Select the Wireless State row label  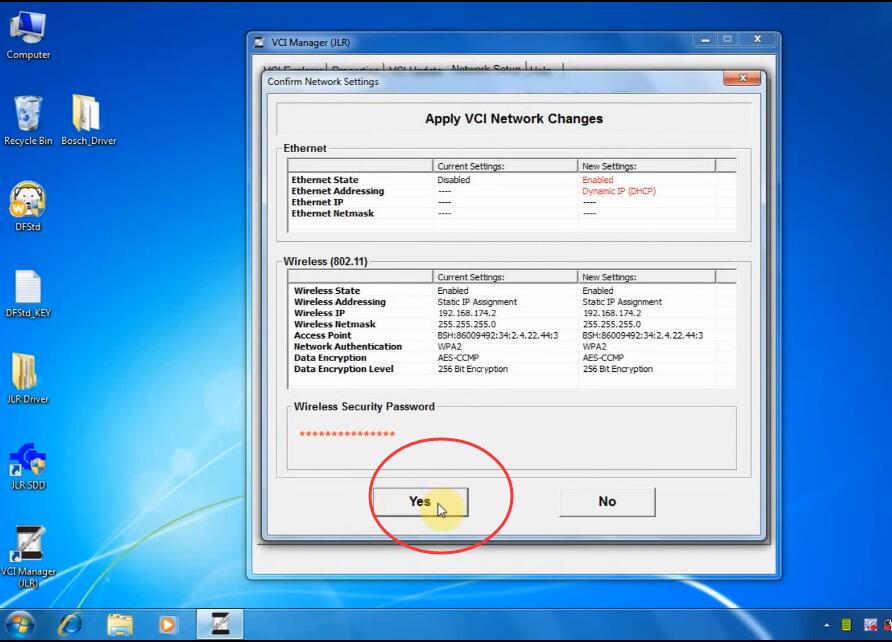point(327,291)
